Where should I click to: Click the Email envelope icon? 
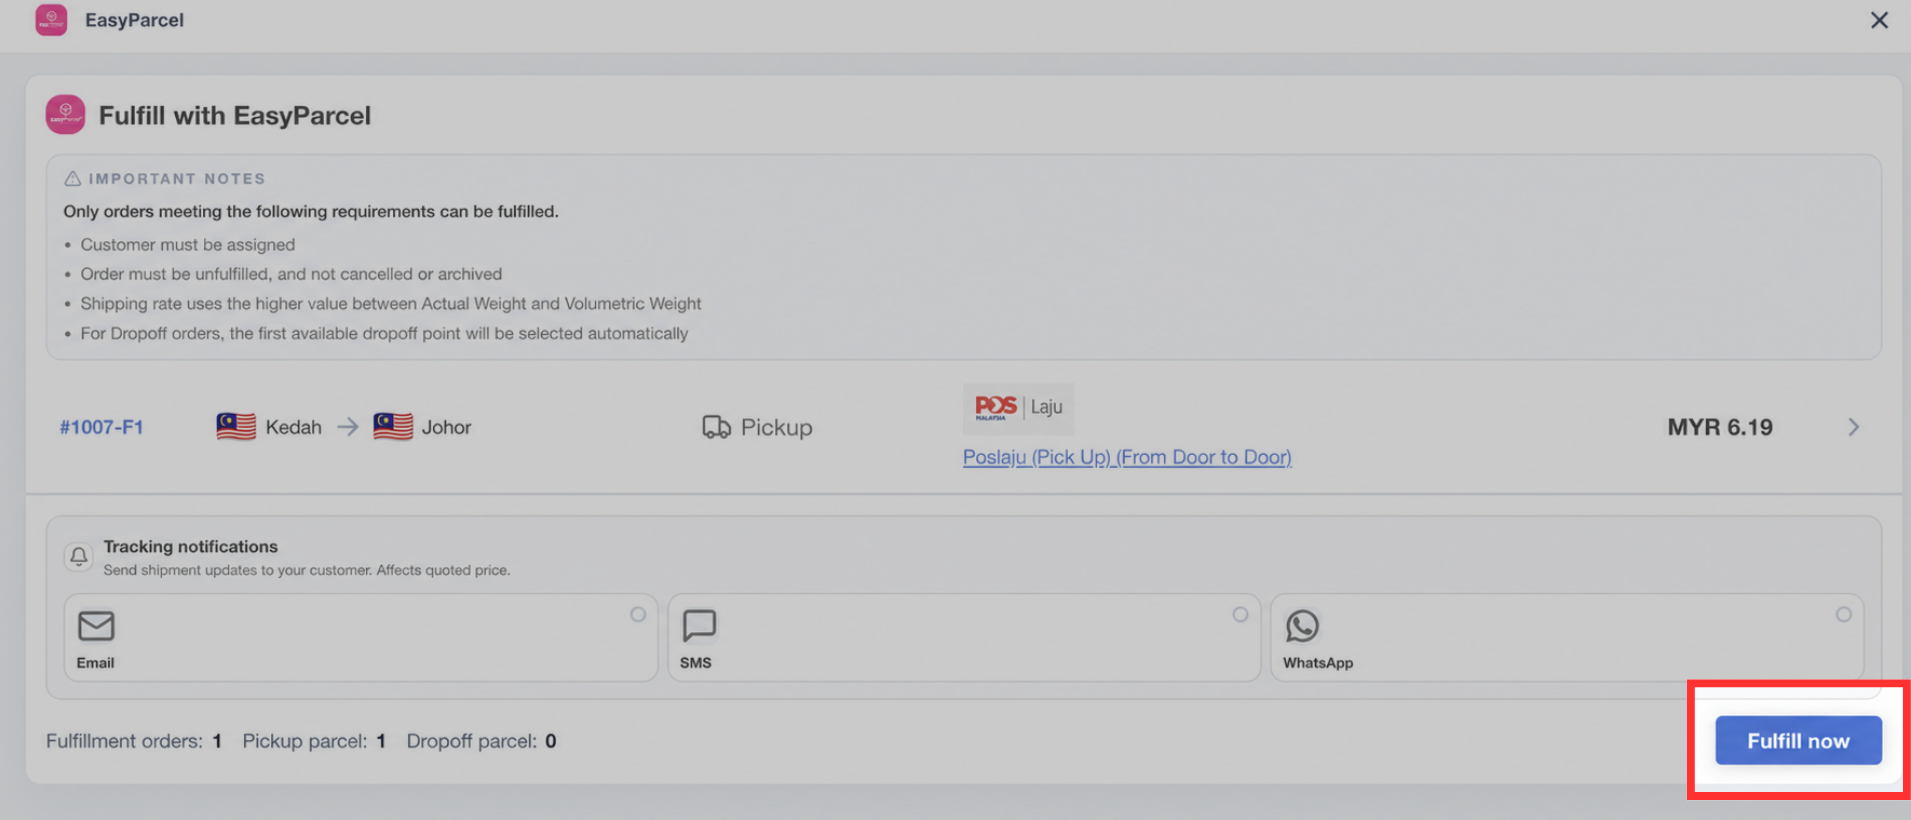(x=96, y=626)
